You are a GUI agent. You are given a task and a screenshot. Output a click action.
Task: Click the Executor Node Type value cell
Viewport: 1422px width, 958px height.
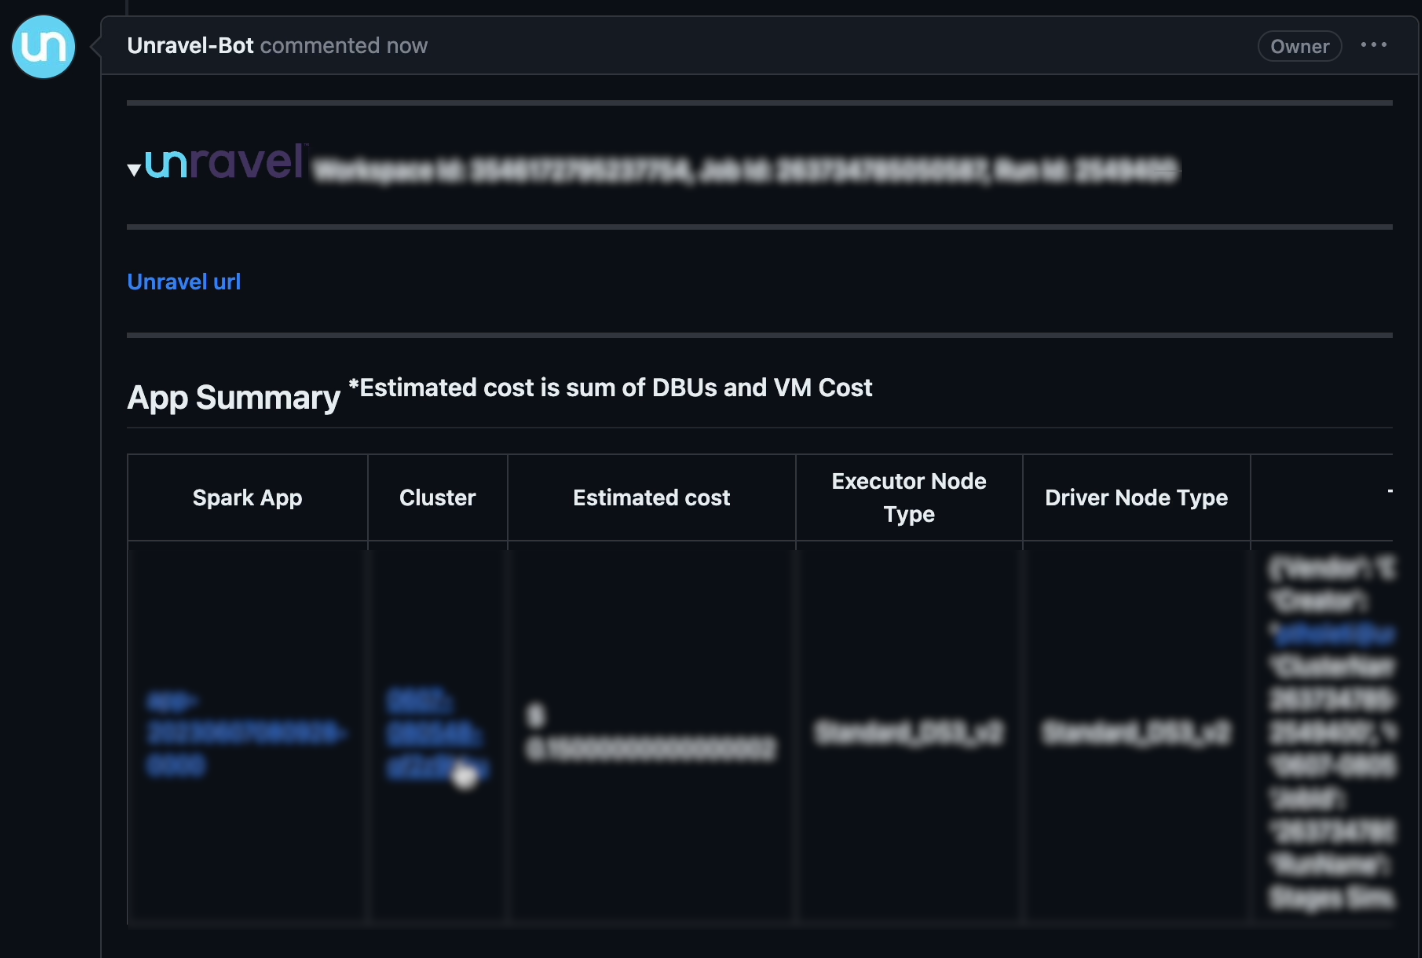coord(908,733)
